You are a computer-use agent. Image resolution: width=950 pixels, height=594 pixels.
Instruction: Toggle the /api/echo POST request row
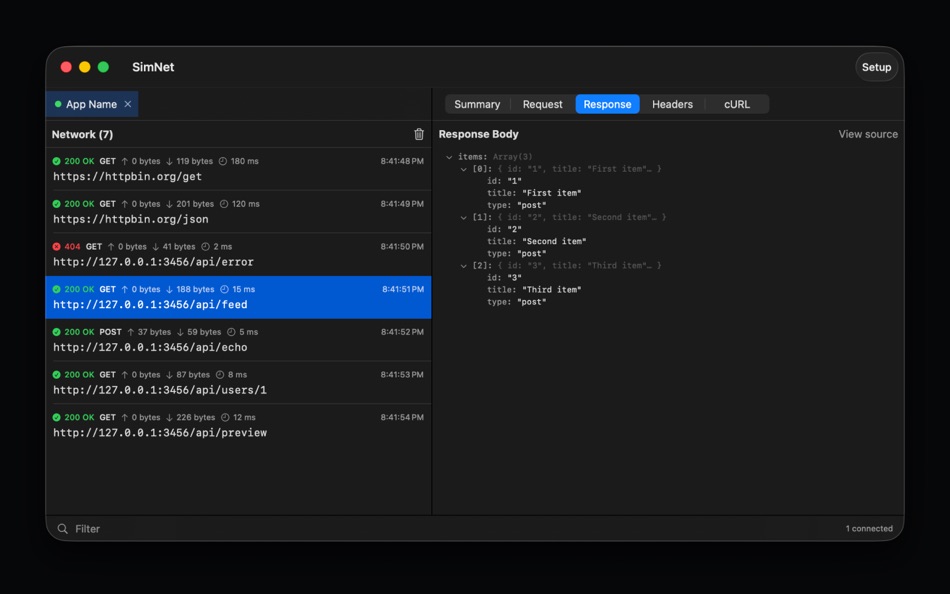click(200, 340)
